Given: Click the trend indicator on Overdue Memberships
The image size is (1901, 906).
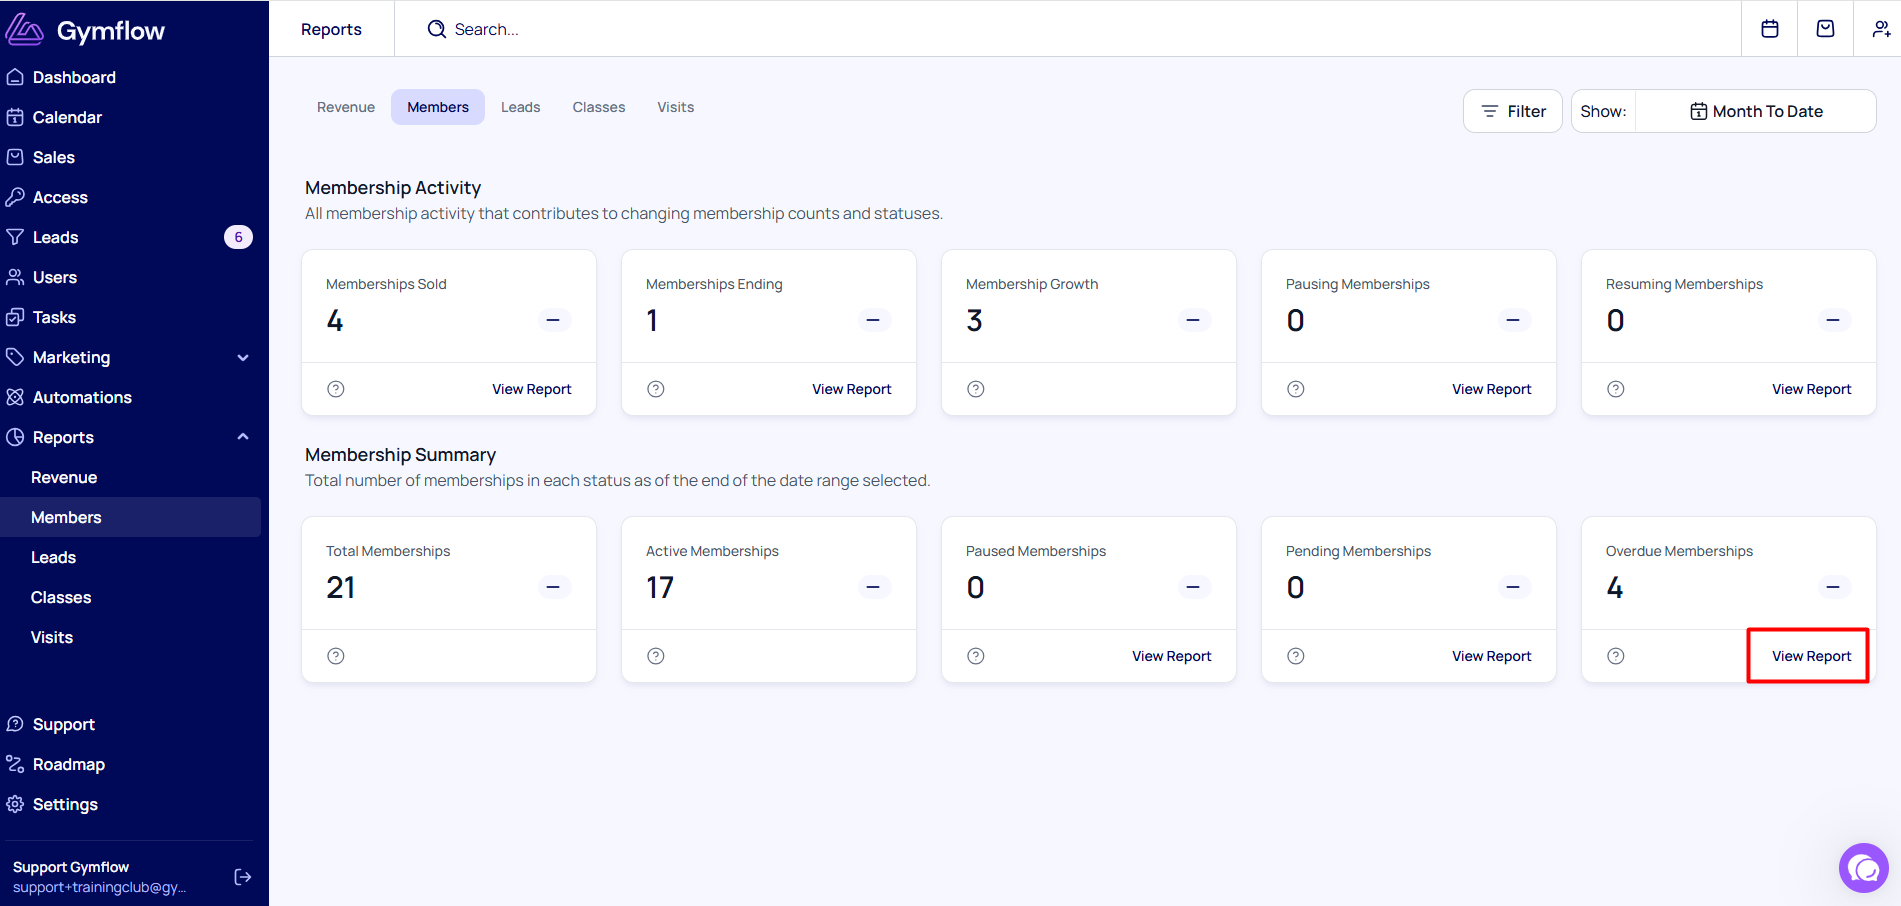Looking at the screenshot, I should click(1833, 587).
